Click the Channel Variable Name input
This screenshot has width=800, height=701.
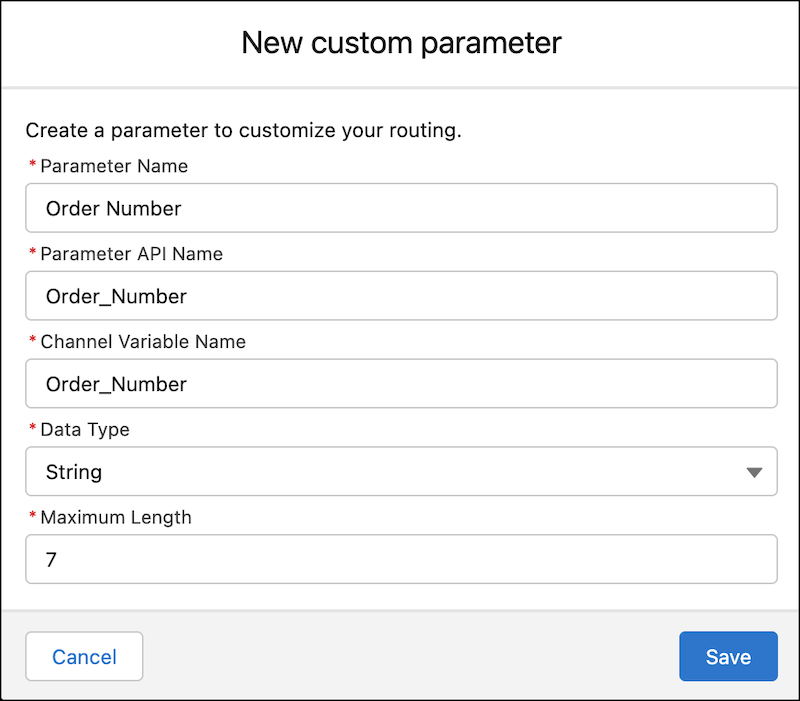coord(400,383)
